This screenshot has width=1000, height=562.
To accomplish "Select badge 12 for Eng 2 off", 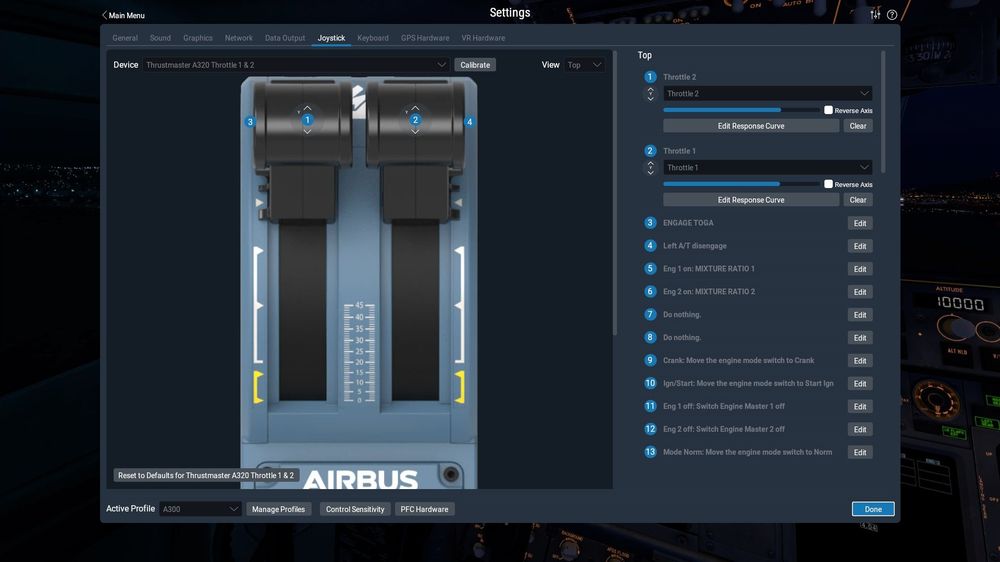I will 650,429.
